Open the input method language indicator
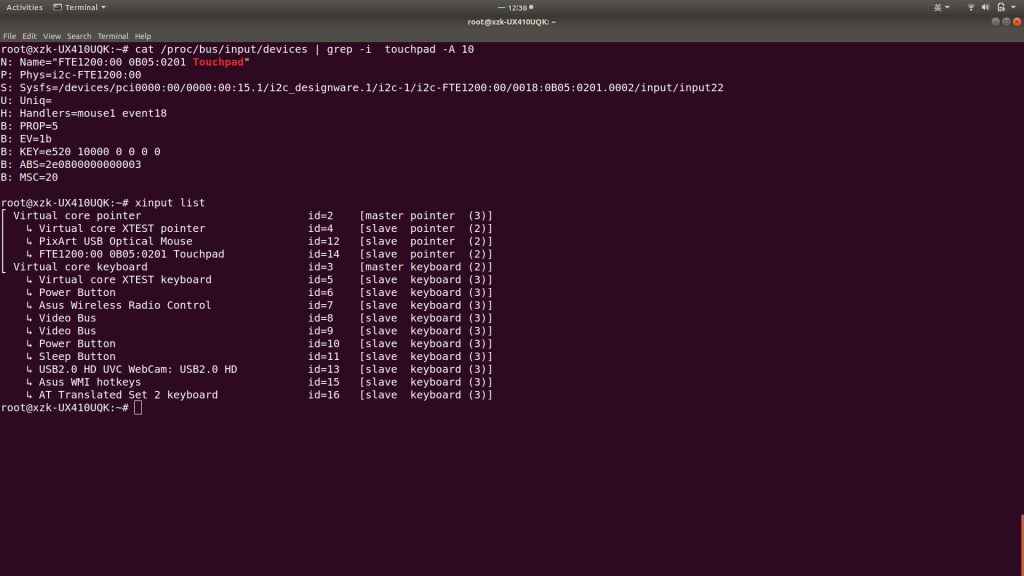 coord(942,8)
